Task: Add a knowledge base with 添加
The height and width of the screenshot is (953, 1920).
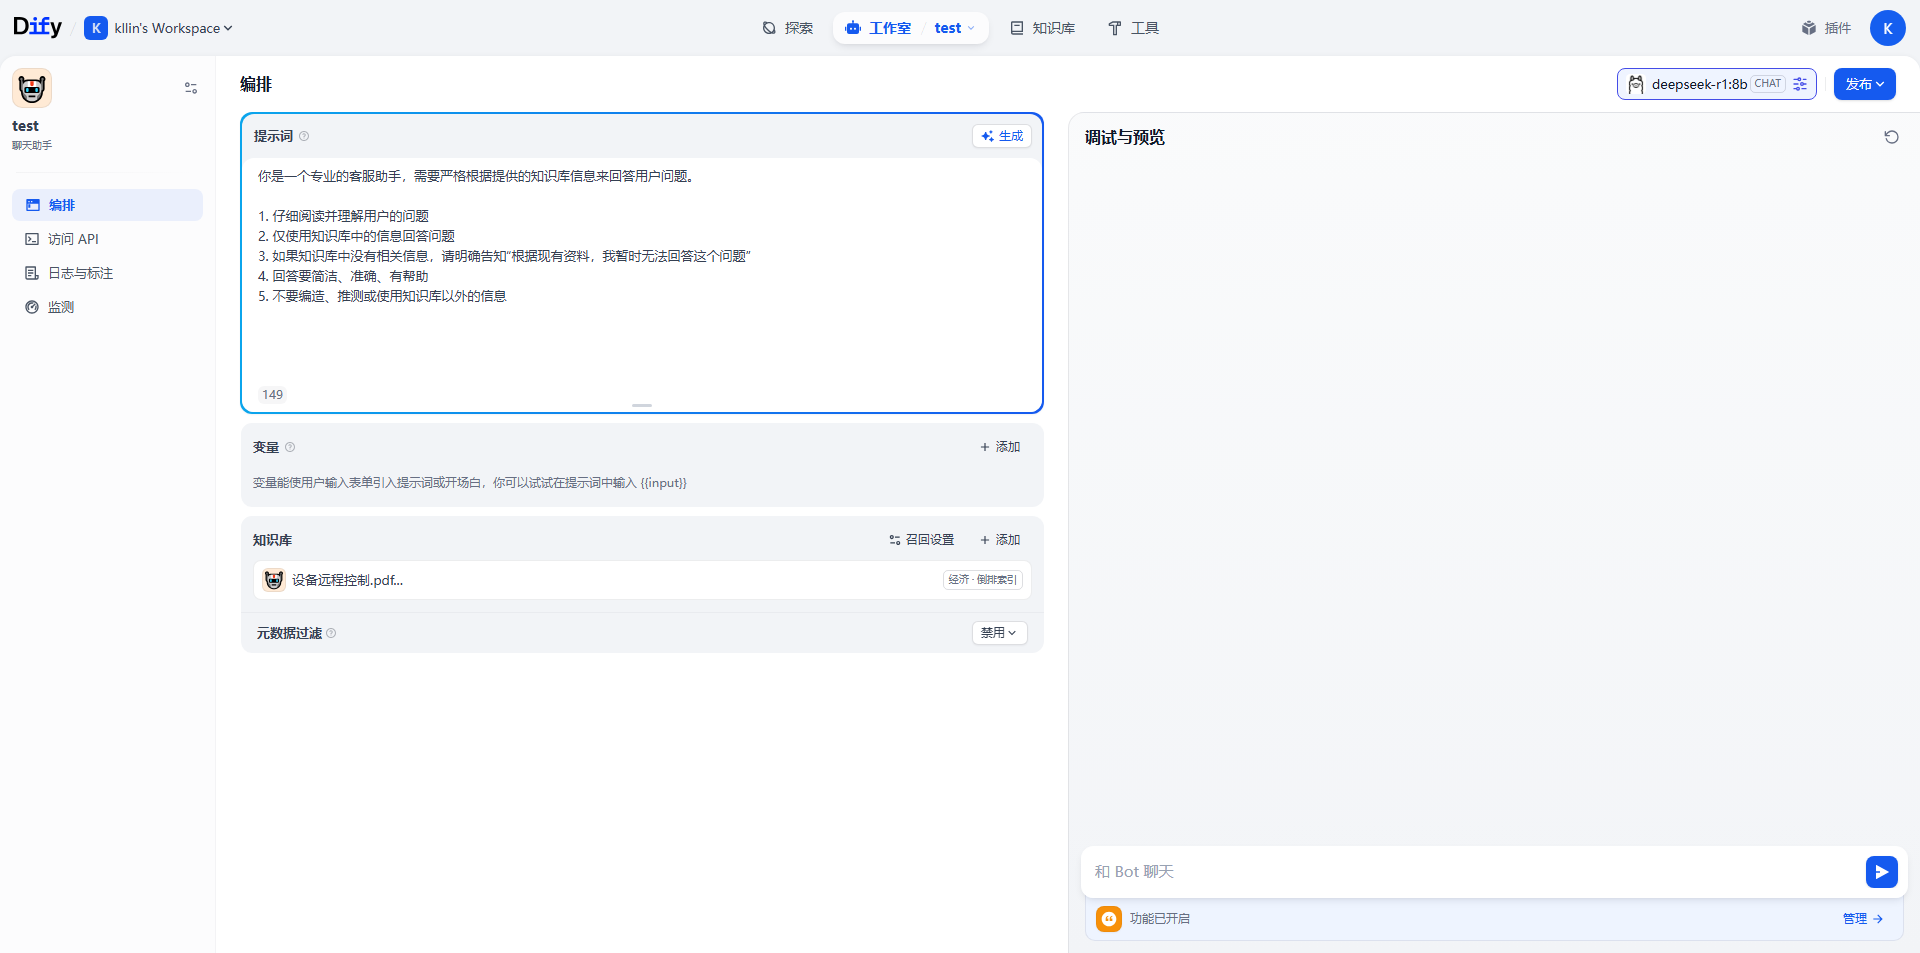Action: 1000,540
